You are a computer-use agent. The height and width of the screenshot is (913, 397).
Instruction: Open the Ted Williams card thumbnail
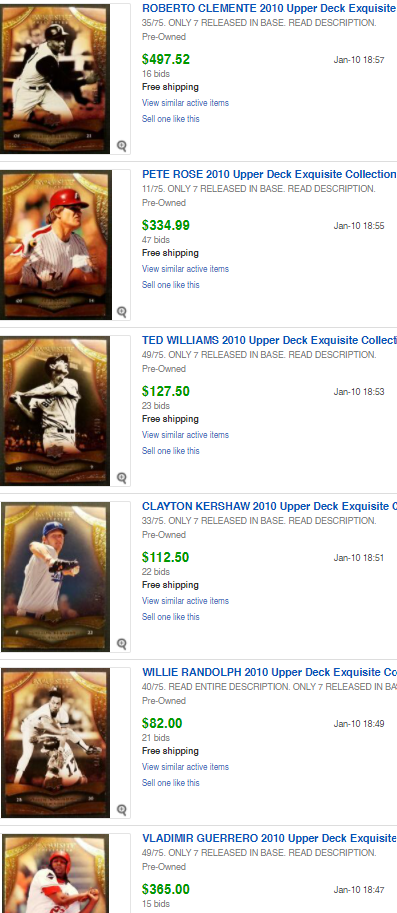tap(55, 411)
